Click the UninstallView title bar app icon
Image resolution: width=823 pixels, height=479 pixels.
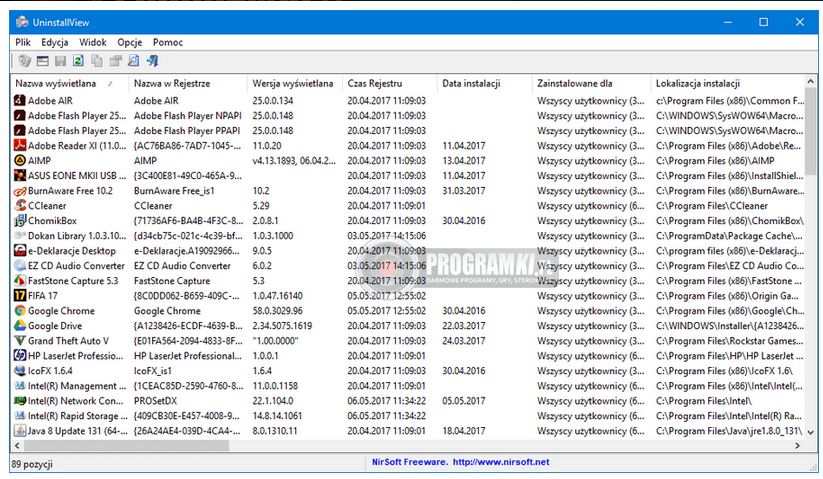[22, 22]
